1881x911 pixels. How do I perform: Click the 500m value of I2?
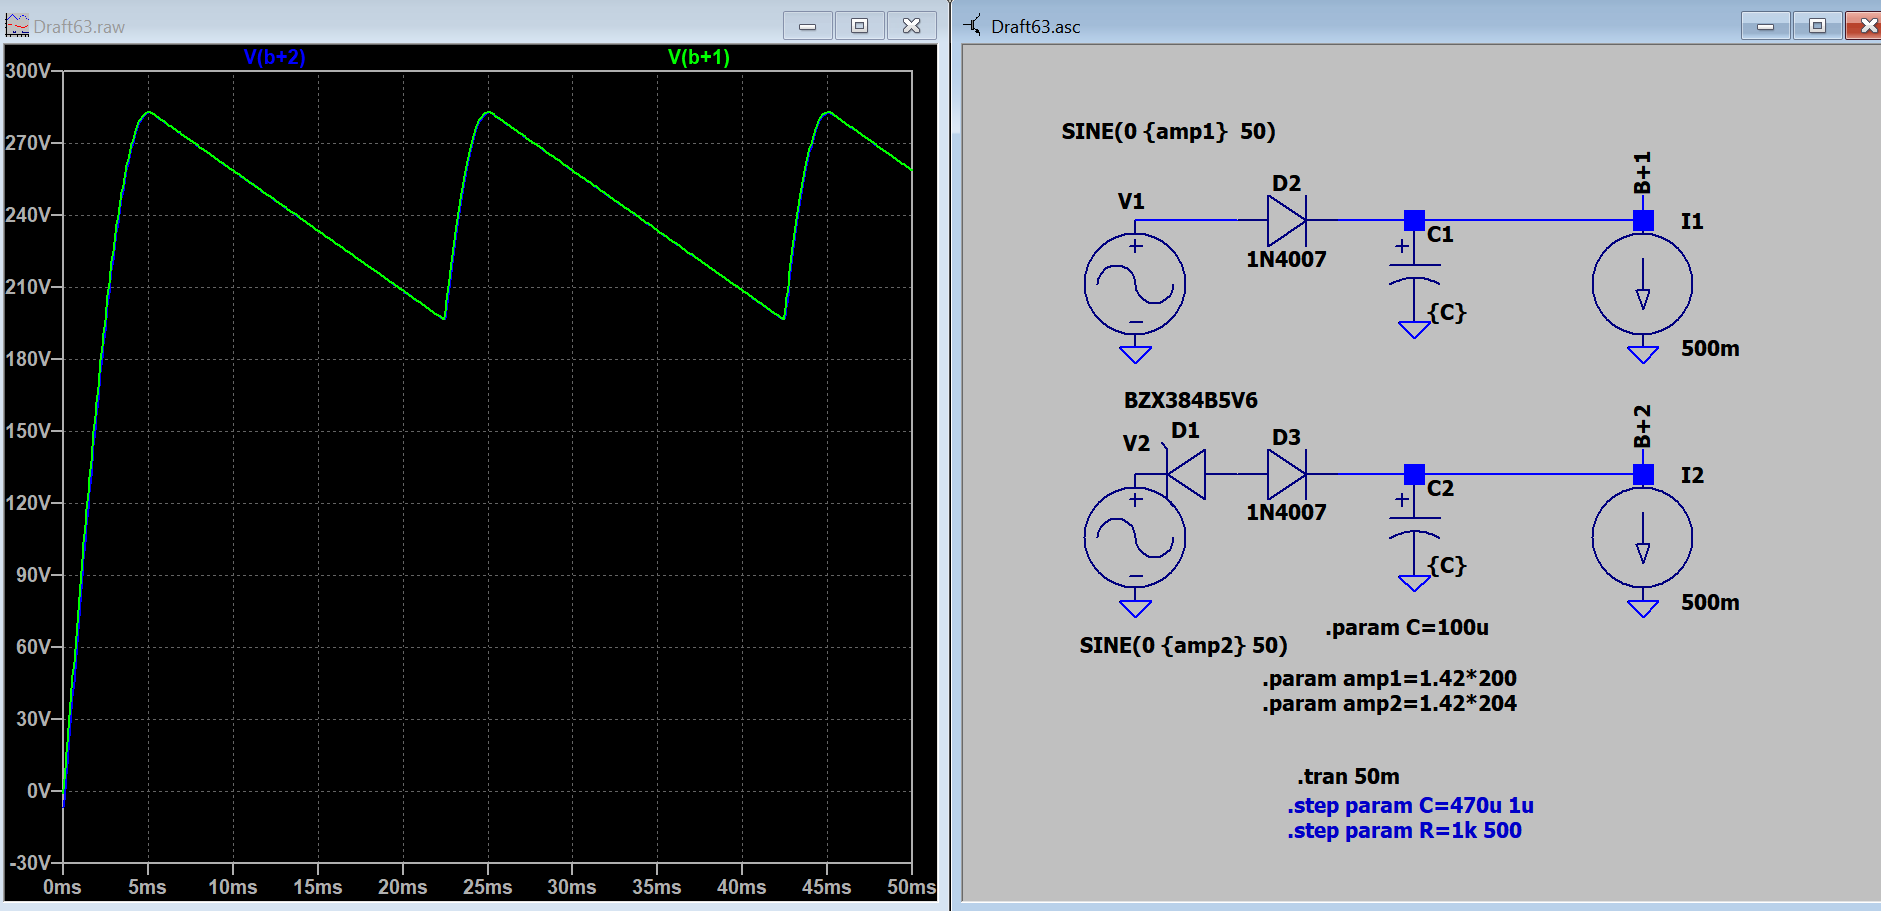point(1710,602)
